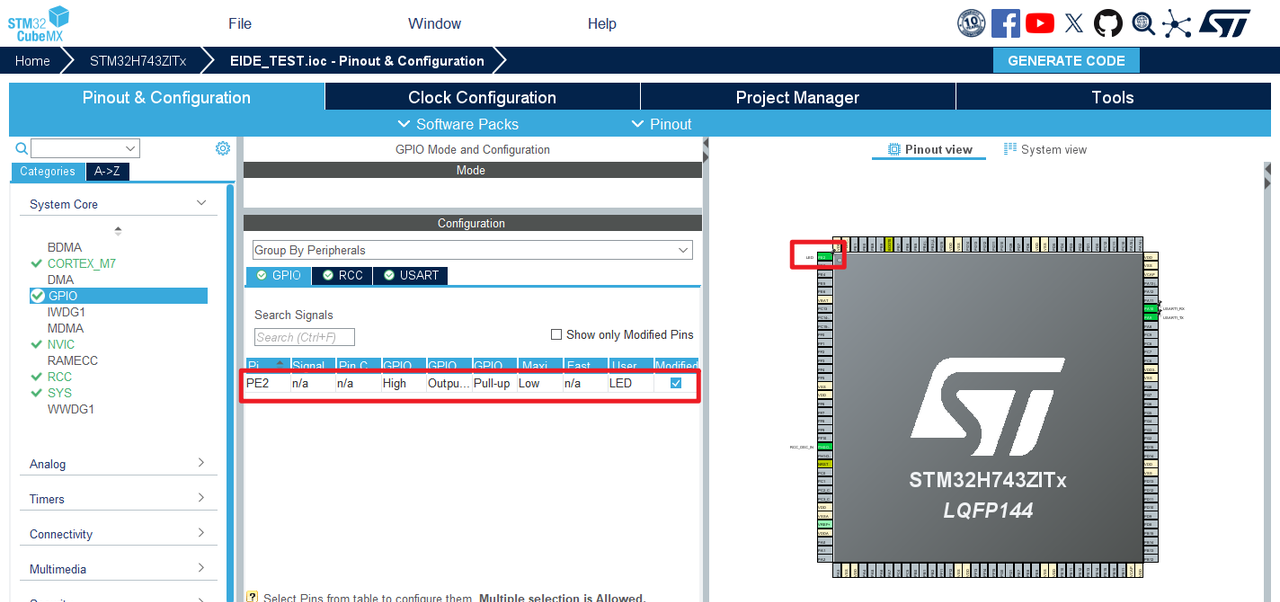The image size is (1280, 602).
Task: Switch to Tools tab
Action: [1113, 97]
